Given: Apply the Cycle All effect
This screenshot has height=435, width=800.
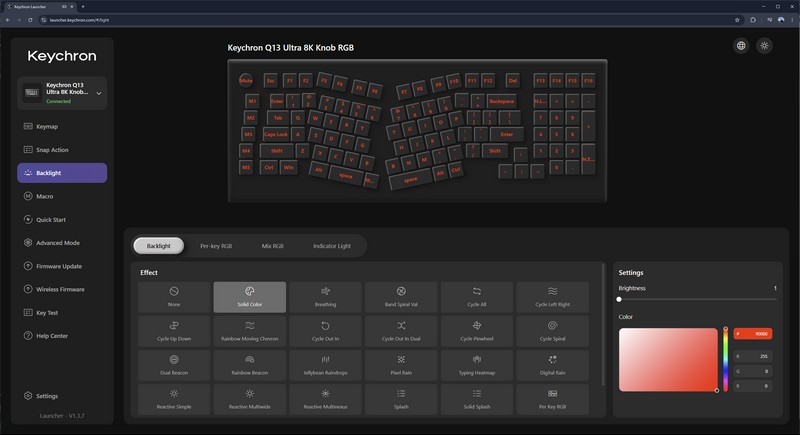Looking at the screenshot, I should [477, 297].
